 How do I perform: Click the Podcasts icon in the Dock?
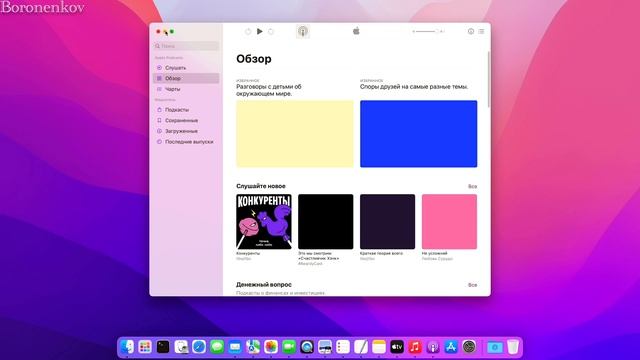pos(433,347)
